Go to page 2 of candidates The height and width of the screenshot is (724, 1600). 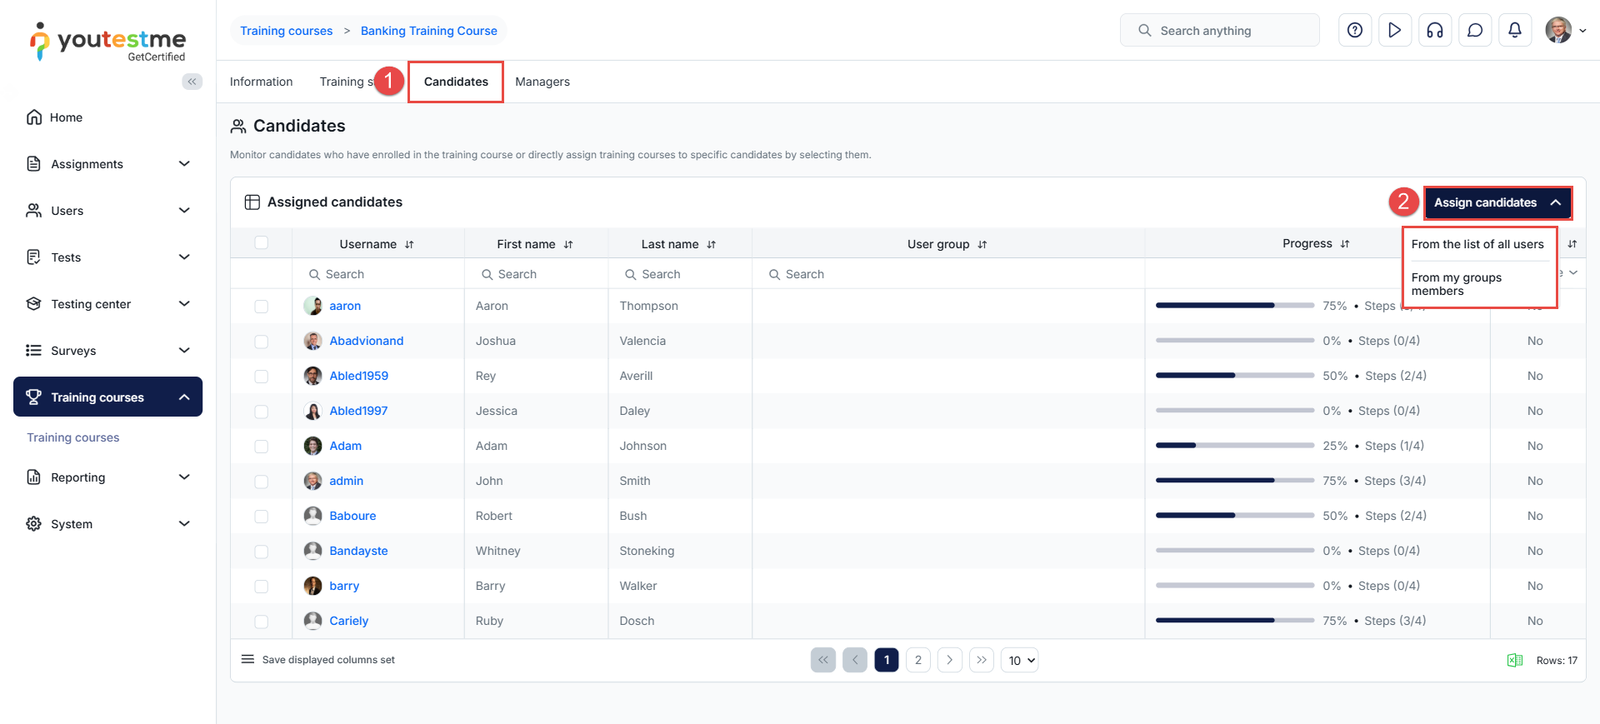(918, 660)
